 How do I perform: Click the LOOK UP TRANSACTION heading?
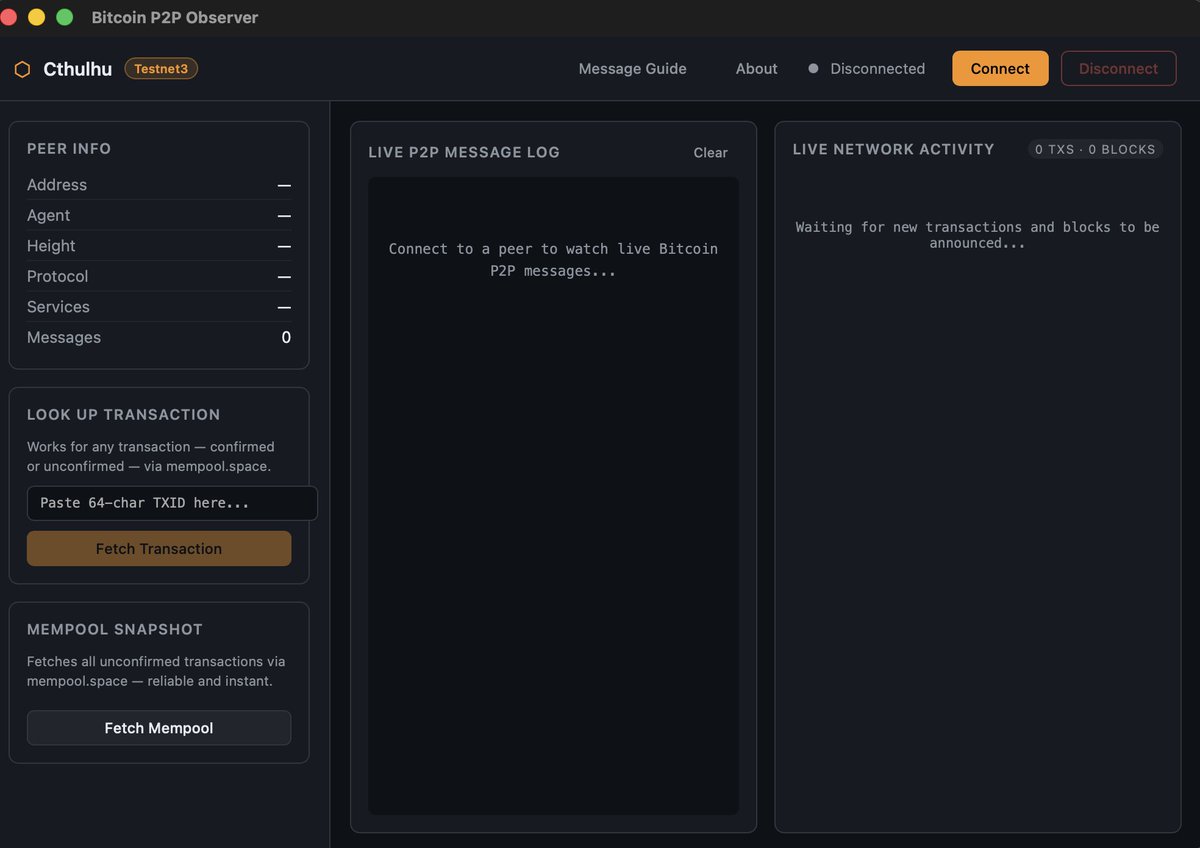coord(124,415)
